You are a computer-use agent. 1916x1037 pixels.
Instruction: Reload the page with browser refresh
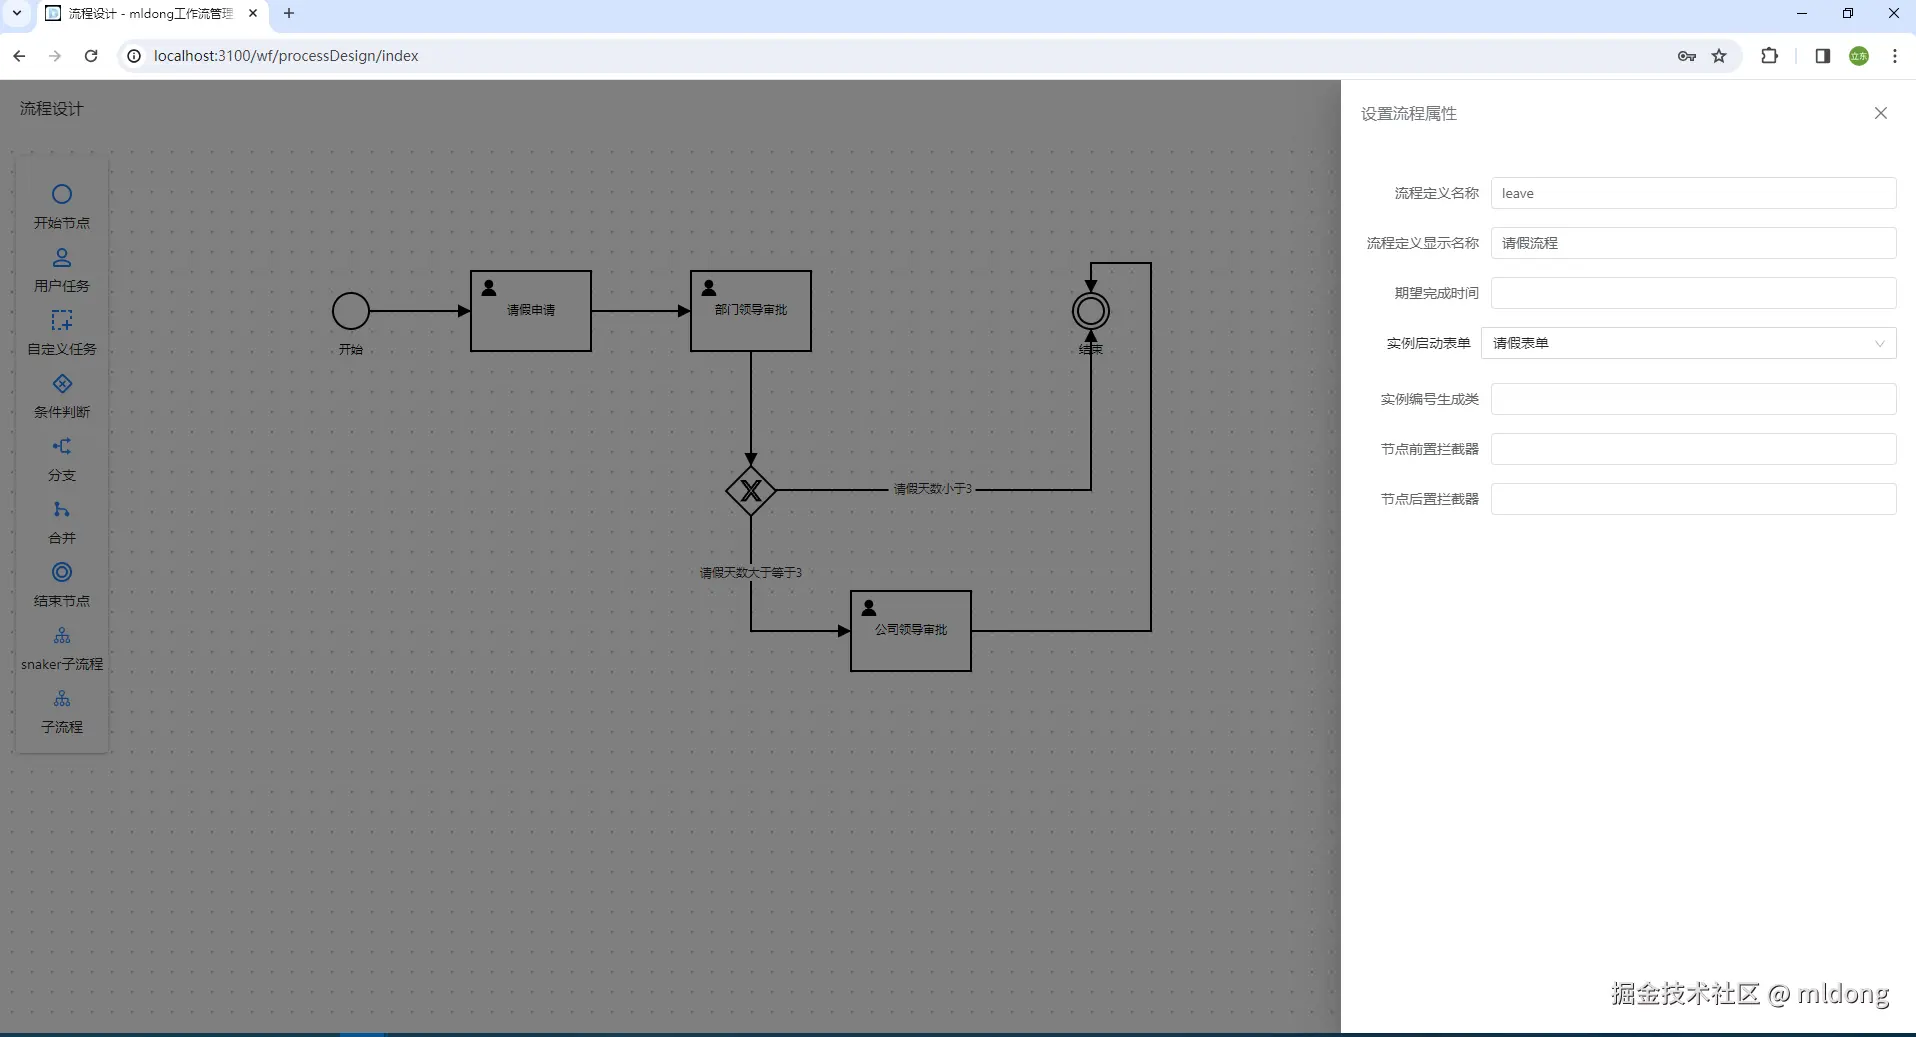coord(91,56)
